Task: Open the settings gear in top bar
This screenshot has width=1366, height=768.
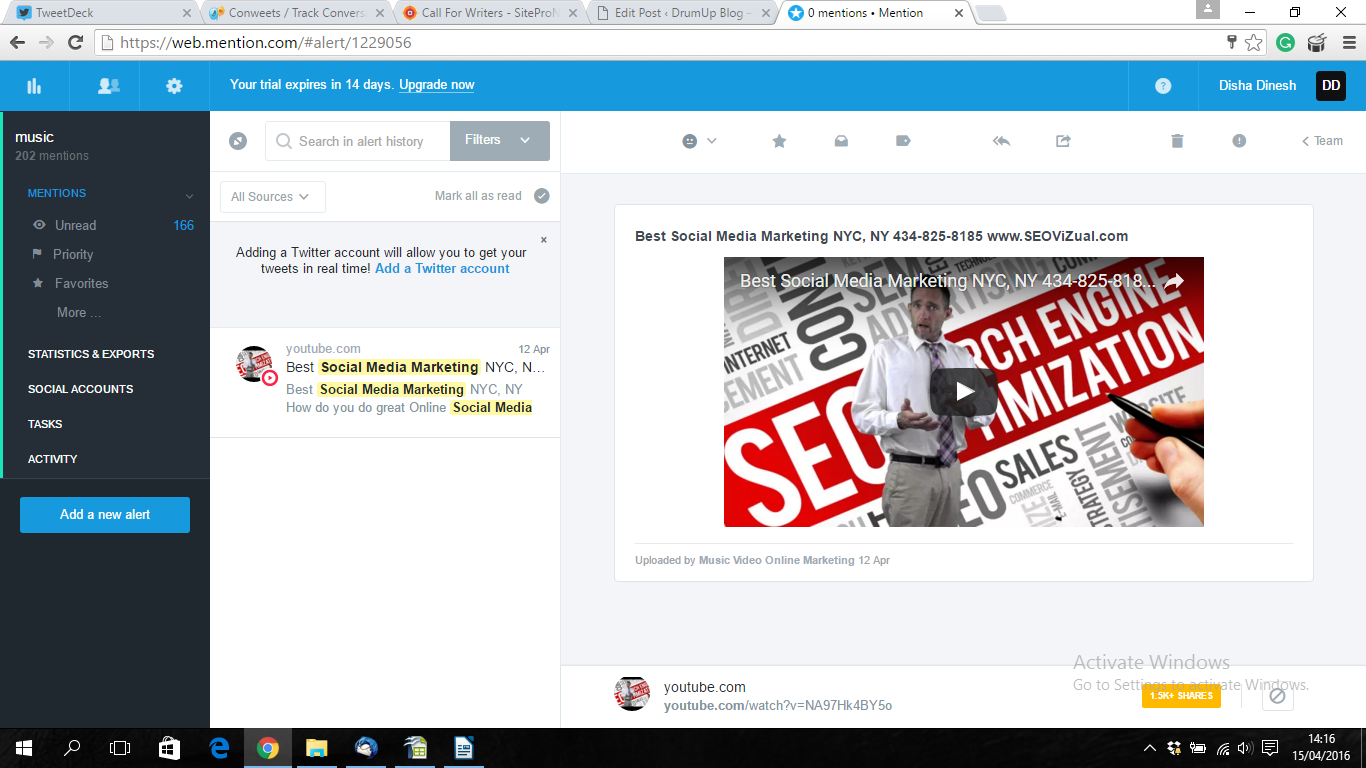Action: (174, 86)
